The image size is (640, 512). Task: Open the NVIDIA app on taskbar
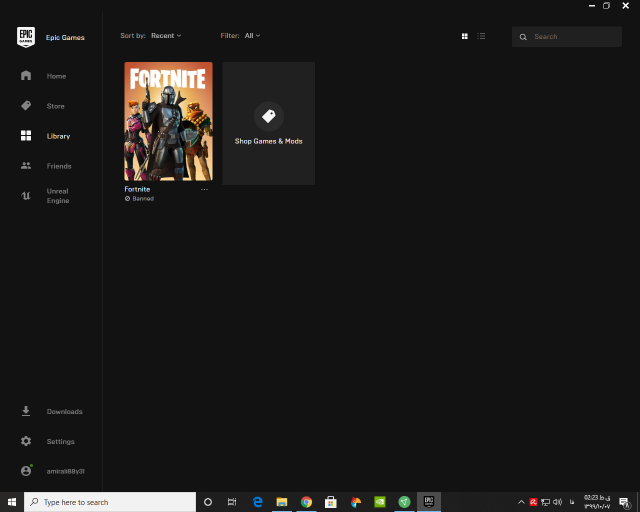coord(380,502)
